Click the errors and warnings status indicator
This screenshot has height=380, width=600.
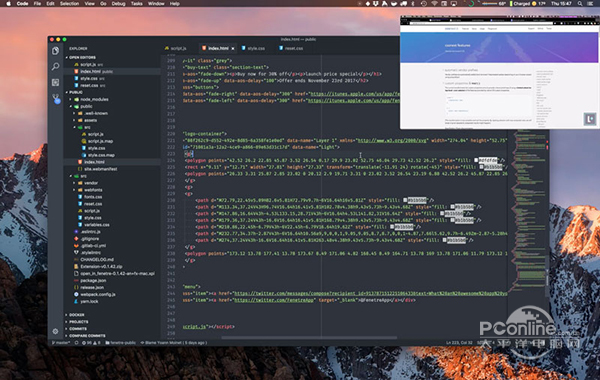click(x=91, y=343)
